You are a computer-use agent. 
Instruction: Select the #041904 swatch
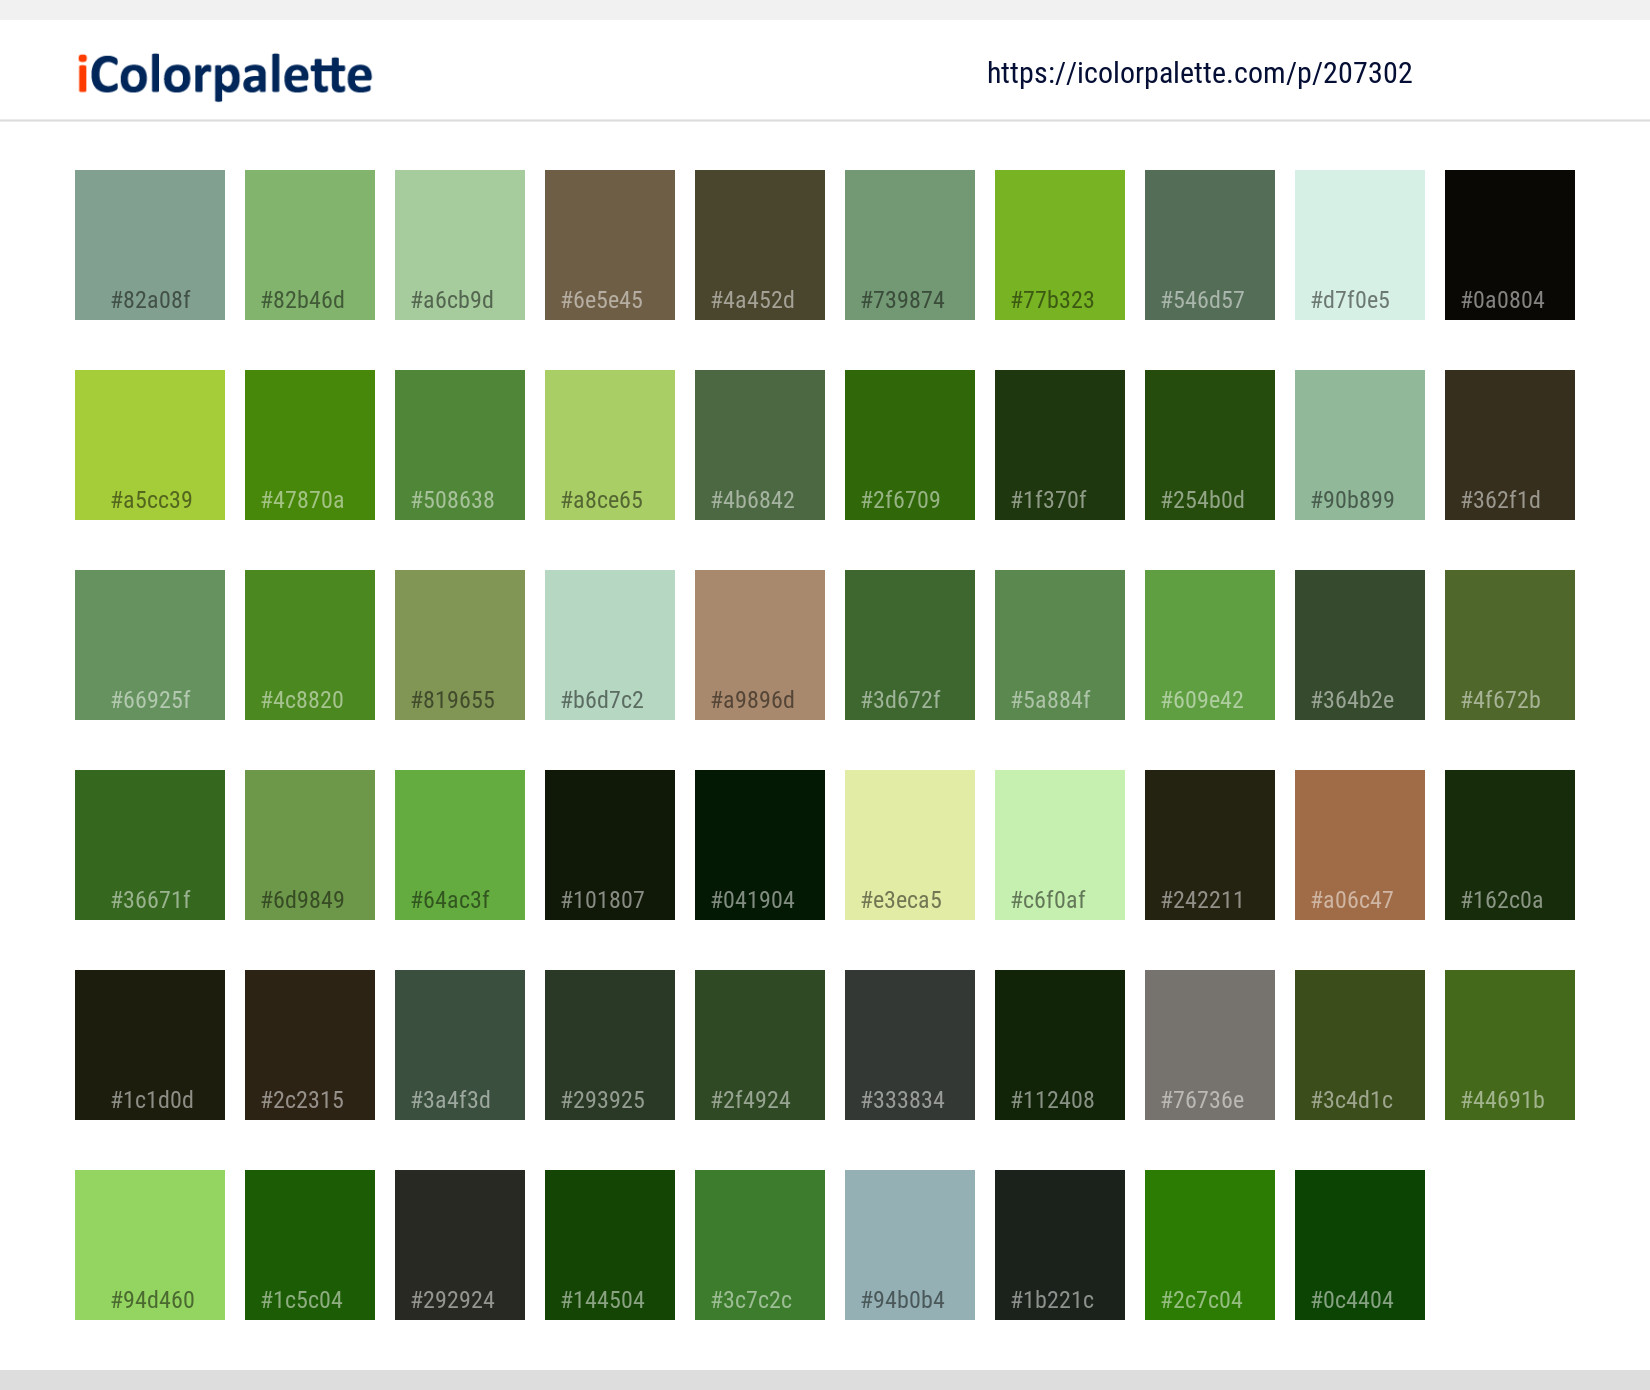pos(760,845)
